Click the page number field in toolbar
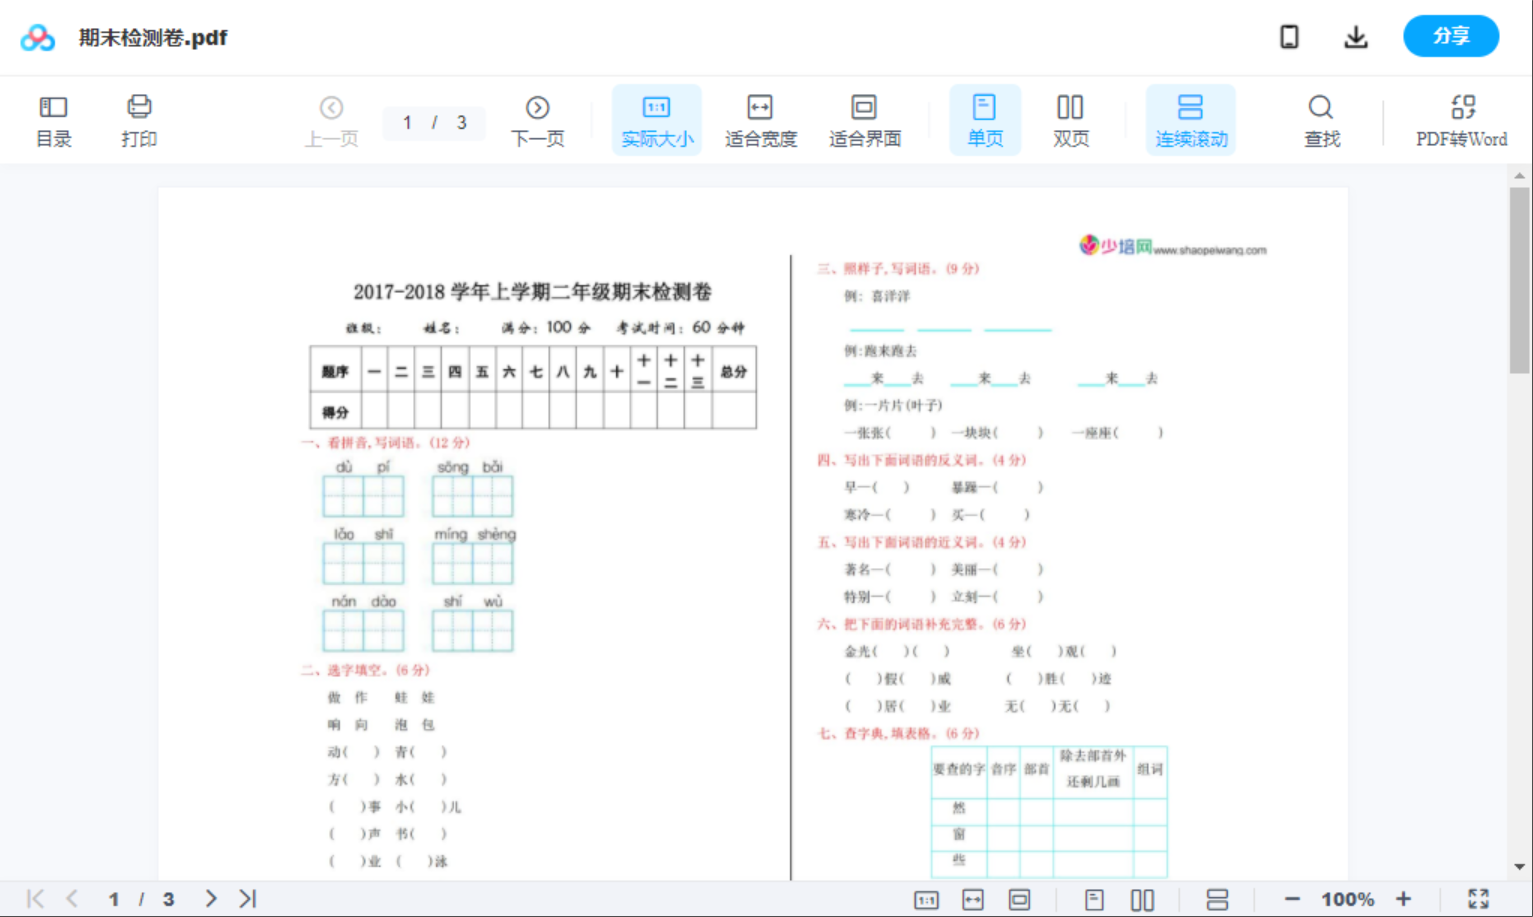 [408, 123]
